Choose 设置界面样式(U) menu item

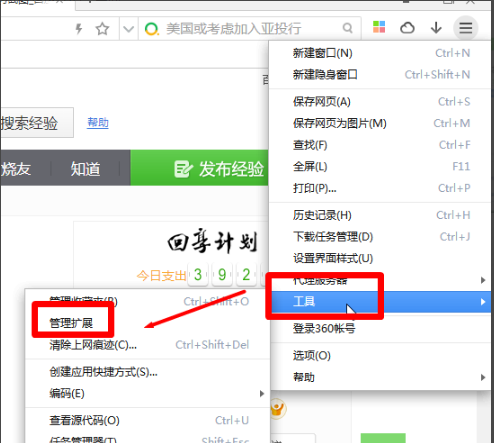(x=380, y=258)
